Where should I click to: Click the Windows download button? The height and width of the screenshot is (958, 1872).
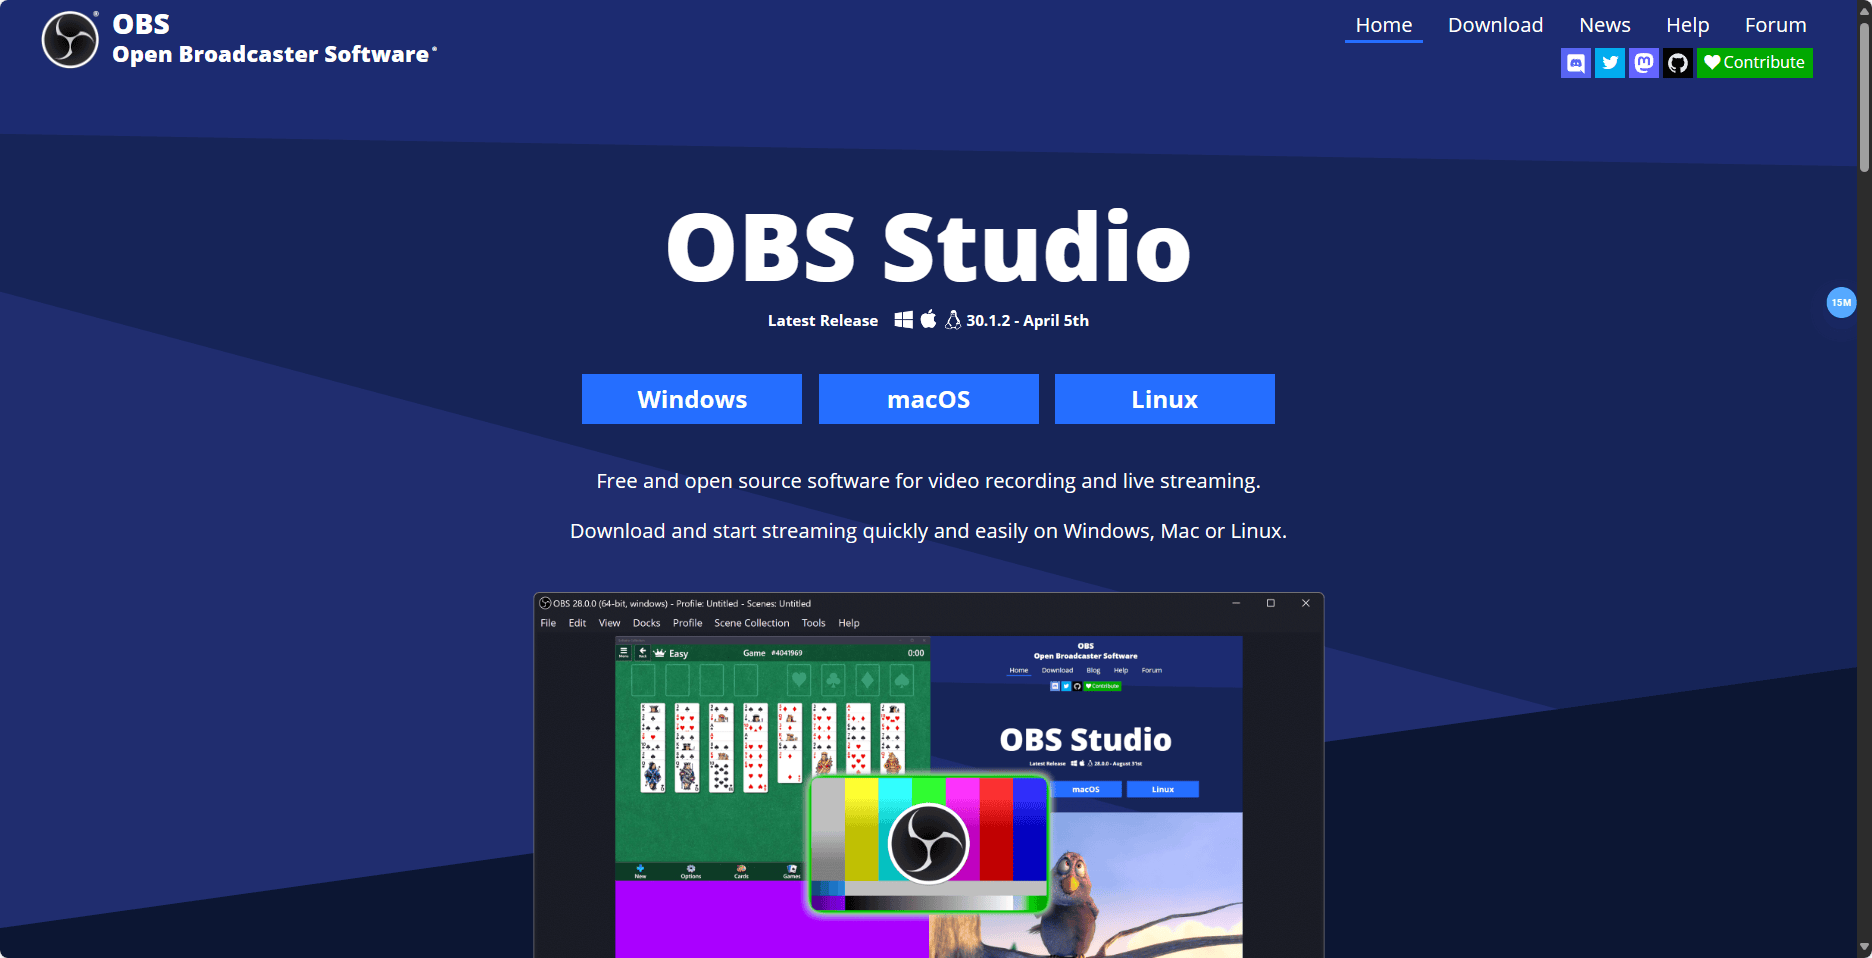692,399
